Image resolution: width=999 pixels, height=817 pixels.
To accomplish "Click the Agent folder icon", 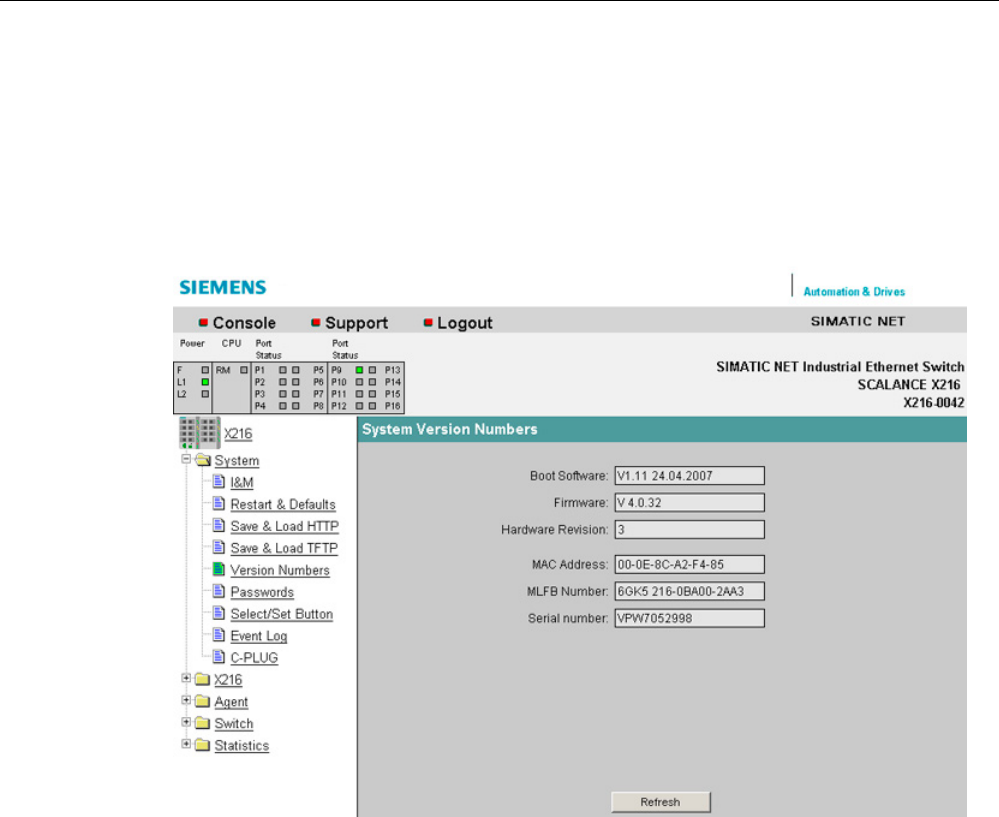I will 202,701.
